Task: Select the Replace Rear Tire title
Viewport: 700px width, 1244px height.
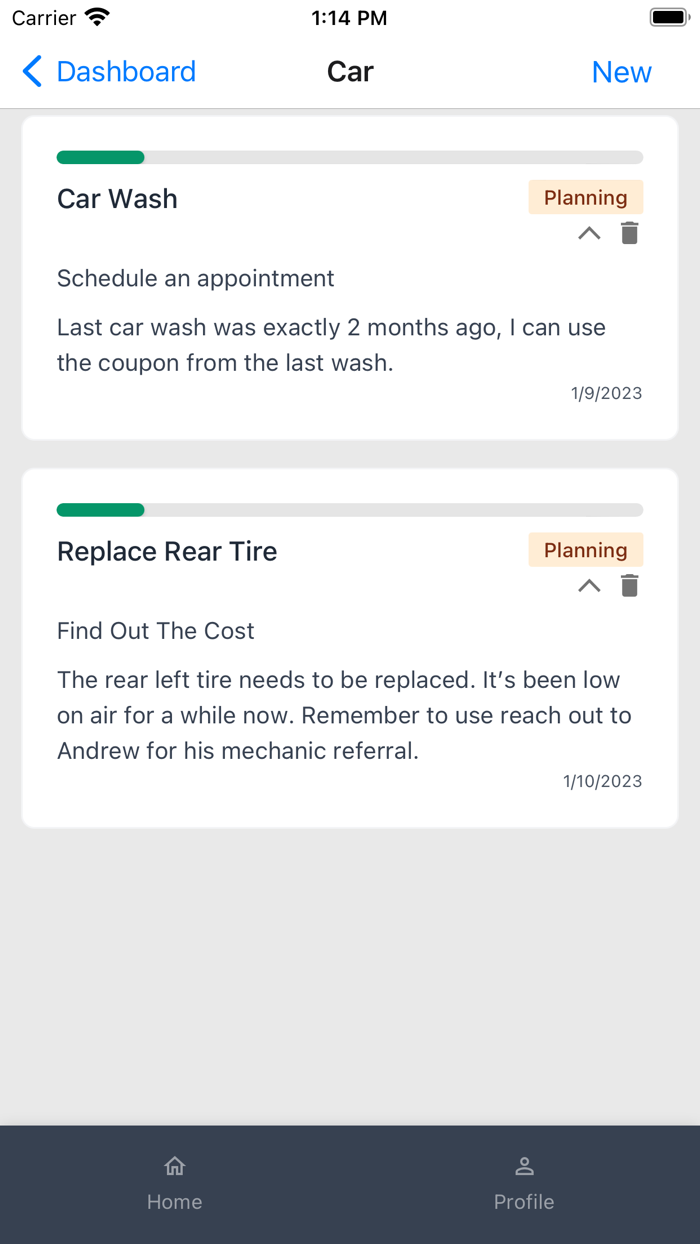Action: (x=167, y=551)
